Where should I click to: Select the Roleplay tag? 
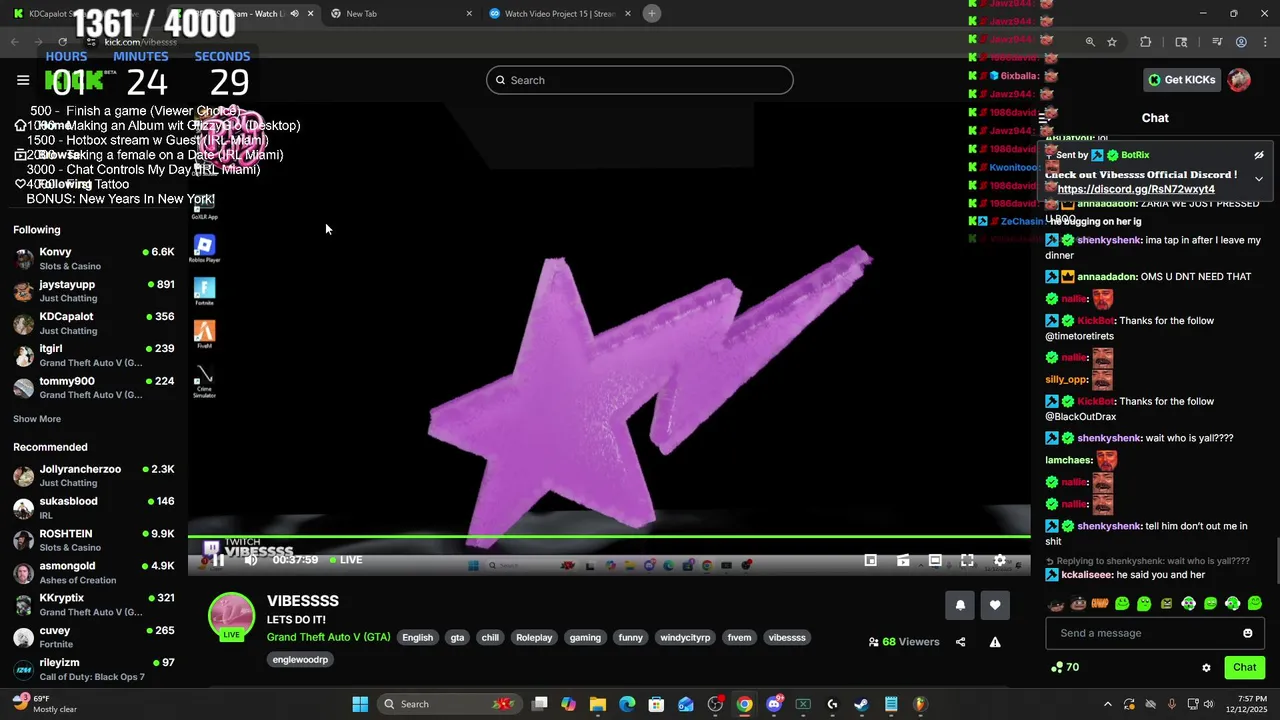click(534, 637)
